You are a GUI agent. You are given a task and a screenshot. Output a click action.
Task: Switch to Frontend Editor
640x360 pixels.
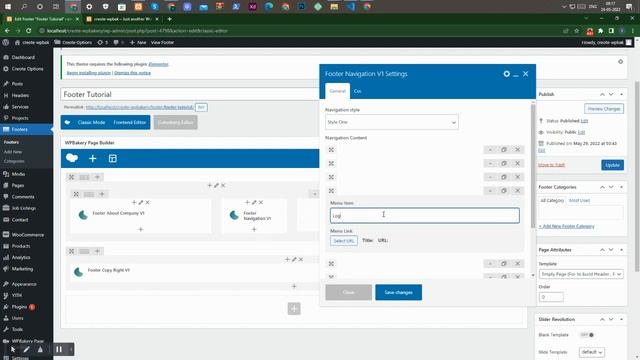coord(129,122)
